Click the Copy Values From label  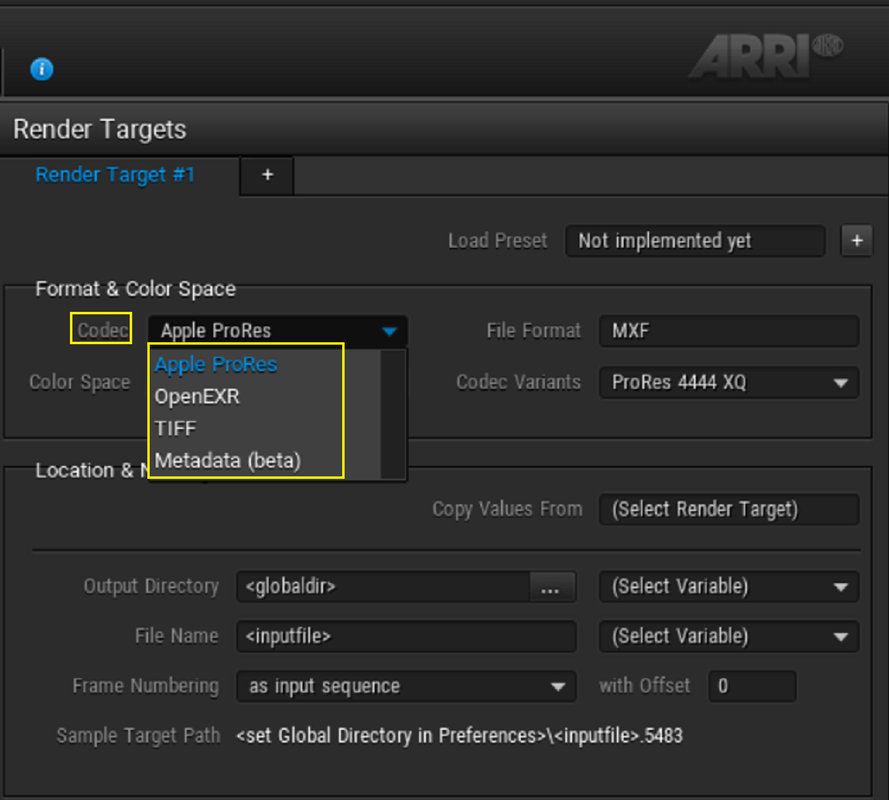pyautogui.click(x=507, y=509)
